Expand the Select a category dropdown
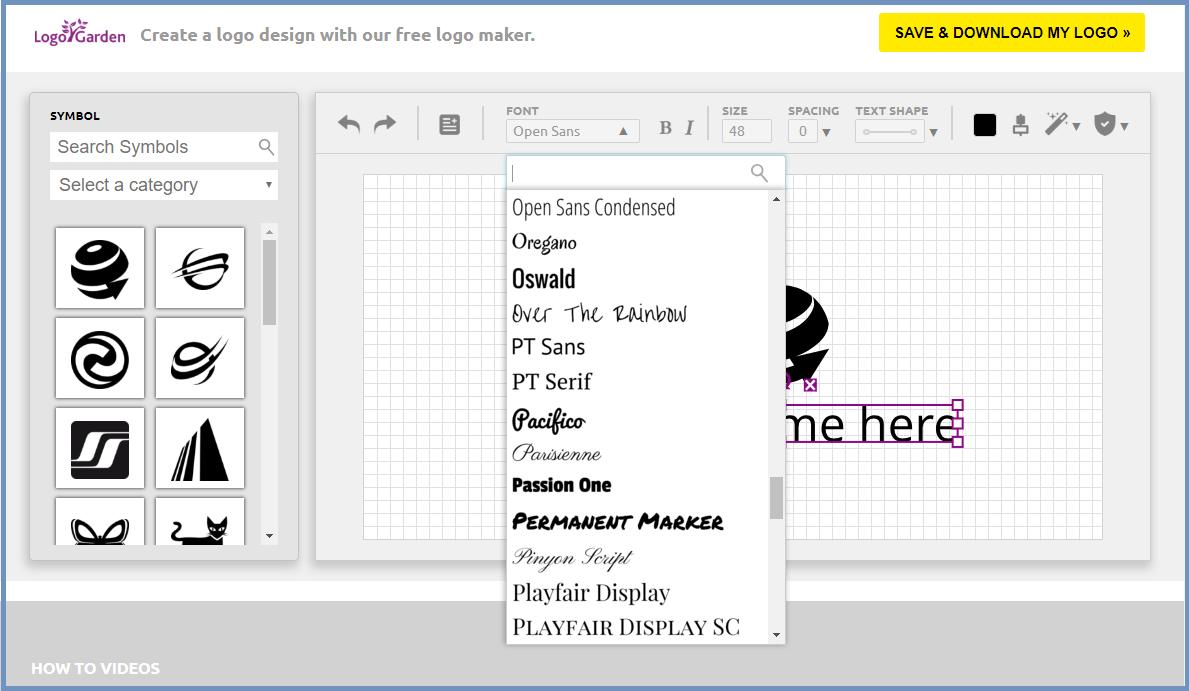The height and width of the screenshot is (691, 1189). pyautogui.click(x=164, y=185)
